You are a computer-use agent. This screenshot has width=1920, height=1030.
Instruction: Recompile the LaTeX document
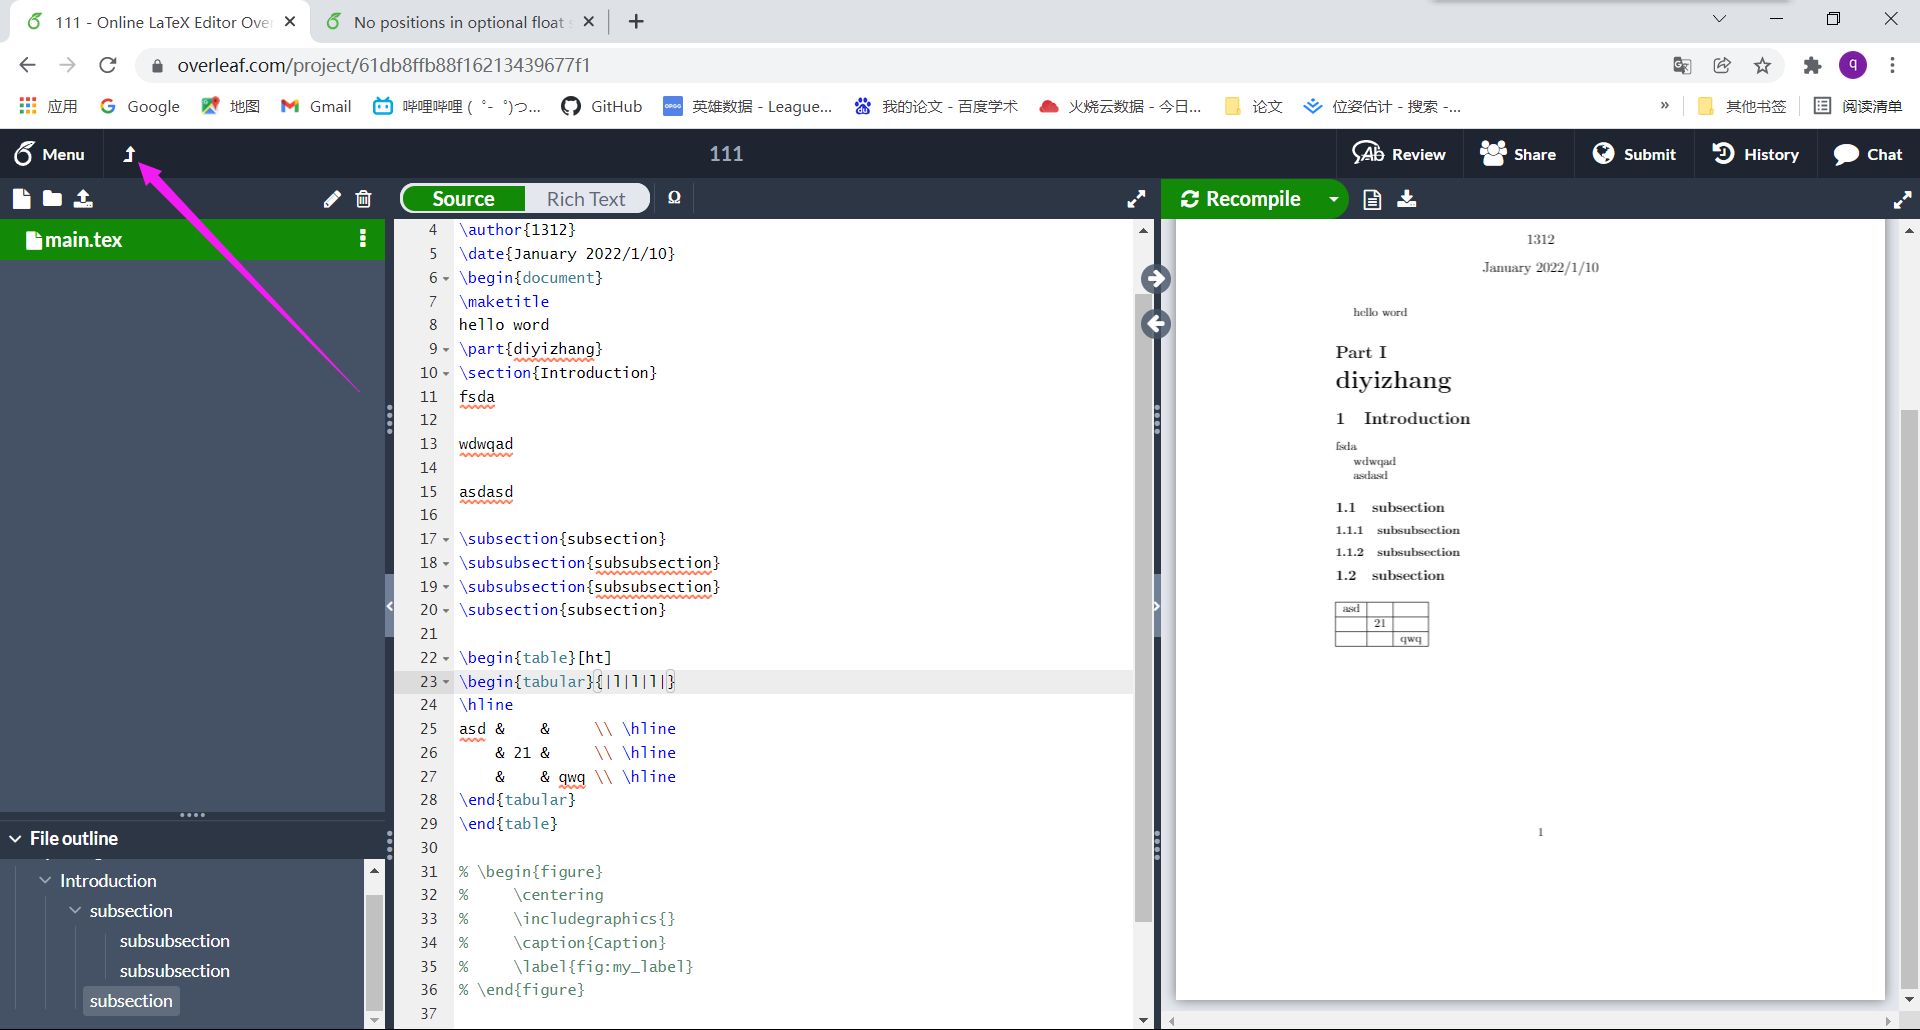[1241, 199]
